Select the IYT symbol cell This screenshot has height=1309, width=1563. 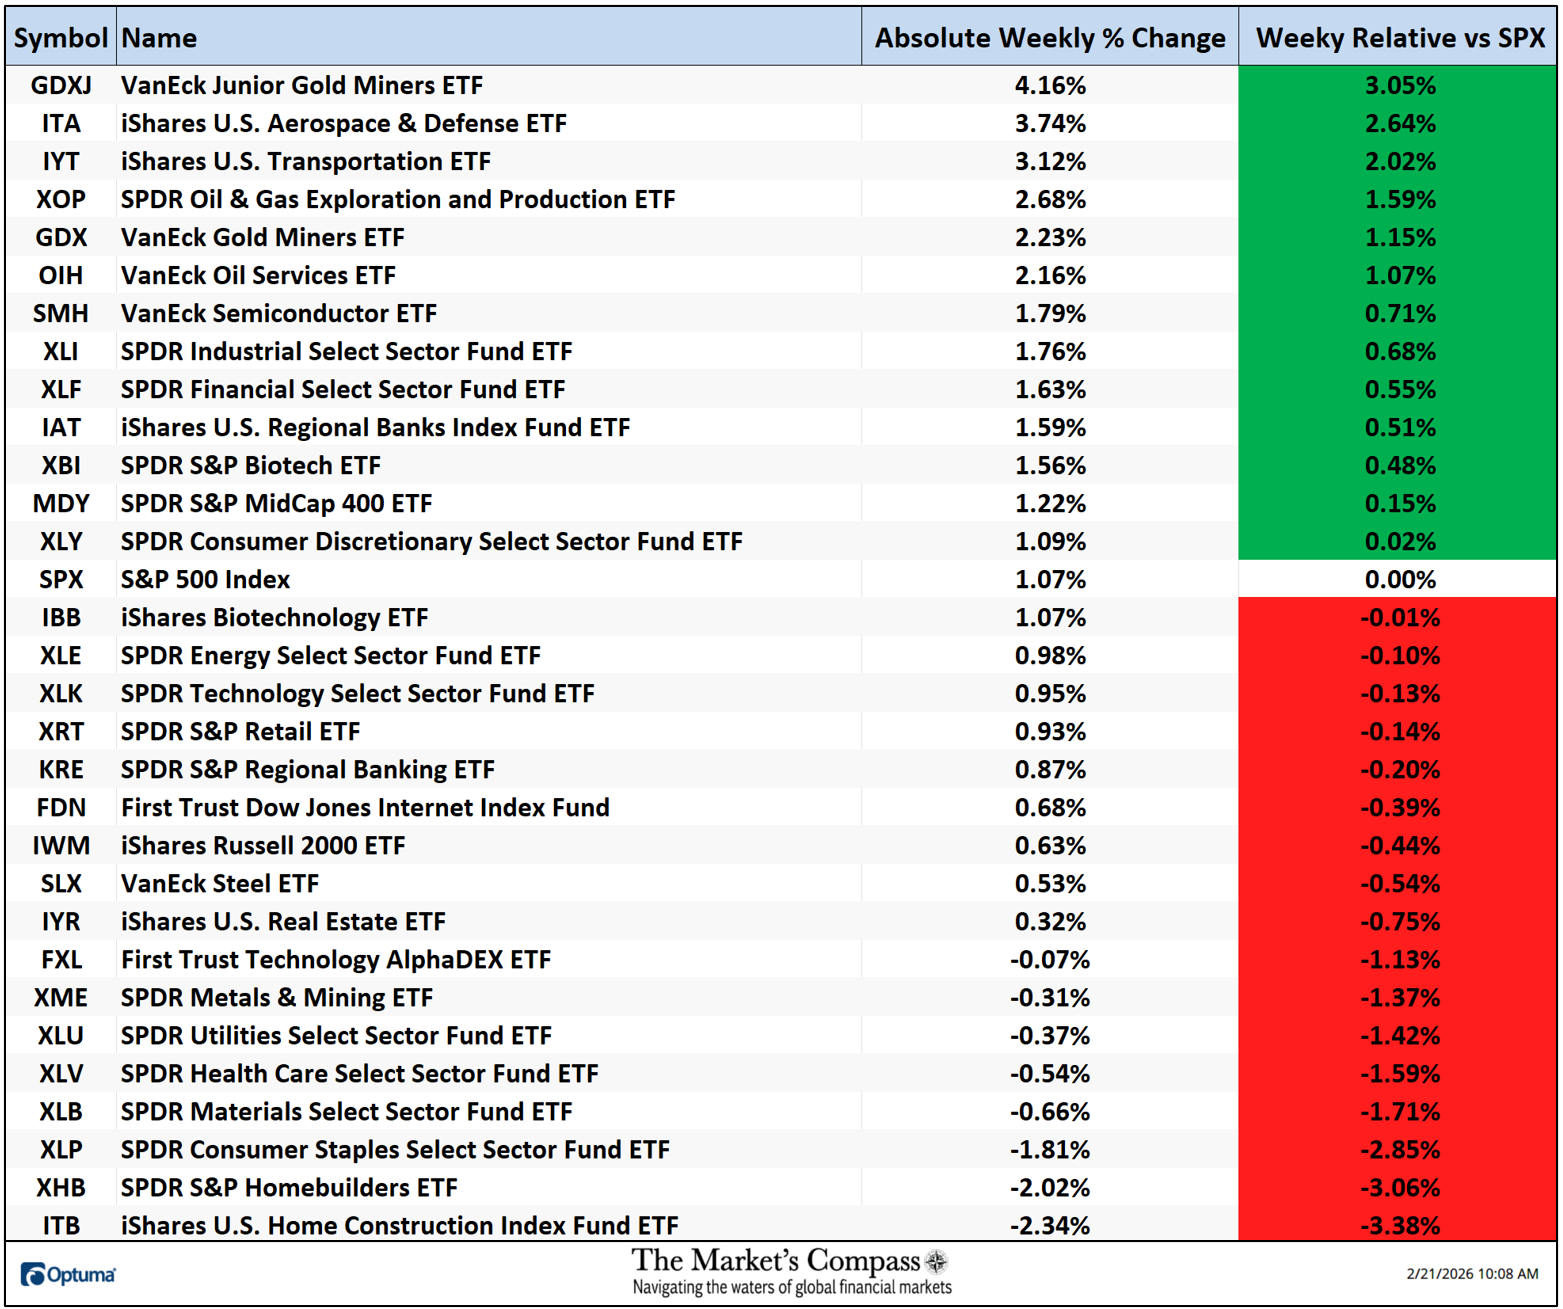pyautogui.click(x=61, y=161)
